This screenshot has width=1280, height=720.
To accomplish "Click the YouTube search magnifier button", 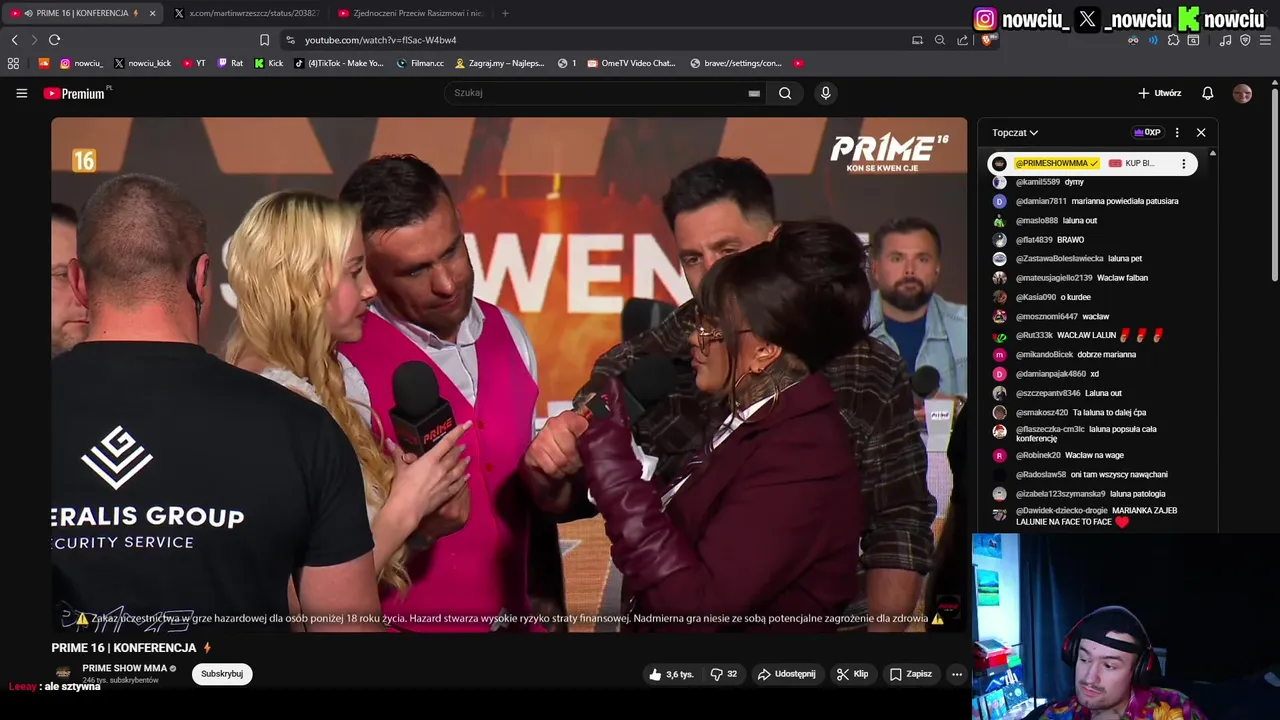I will [785, 93].
